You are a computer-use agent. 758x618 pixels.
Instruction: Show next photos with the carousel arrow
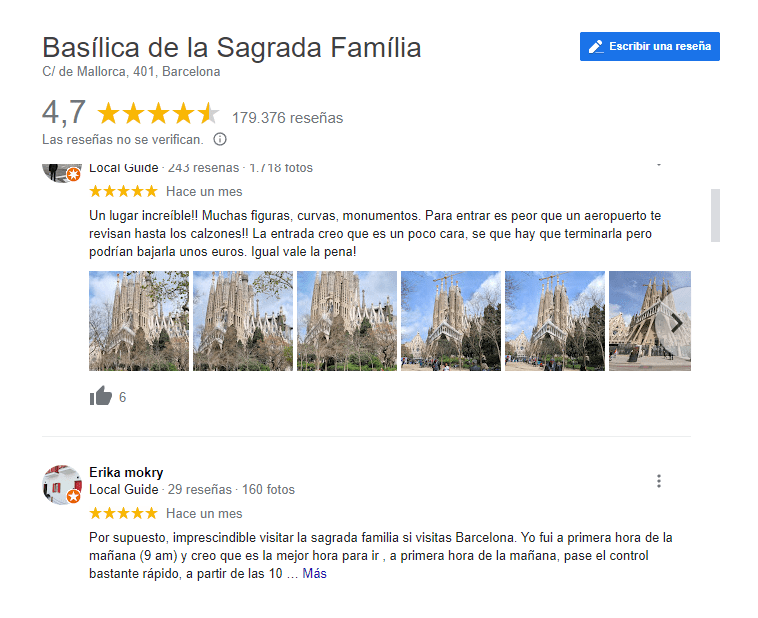point(676,323)
